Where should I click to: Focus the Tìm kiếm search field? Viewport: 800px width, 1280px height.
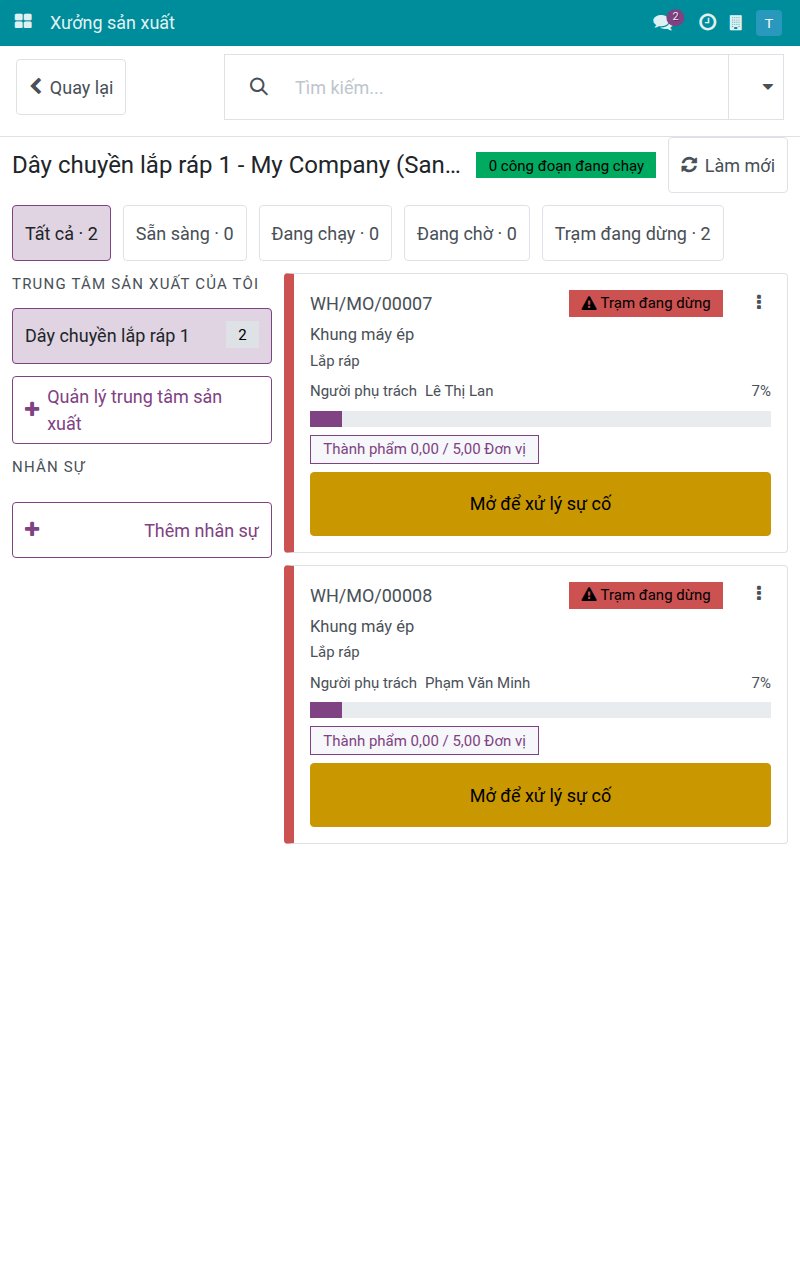click(505, 87)
